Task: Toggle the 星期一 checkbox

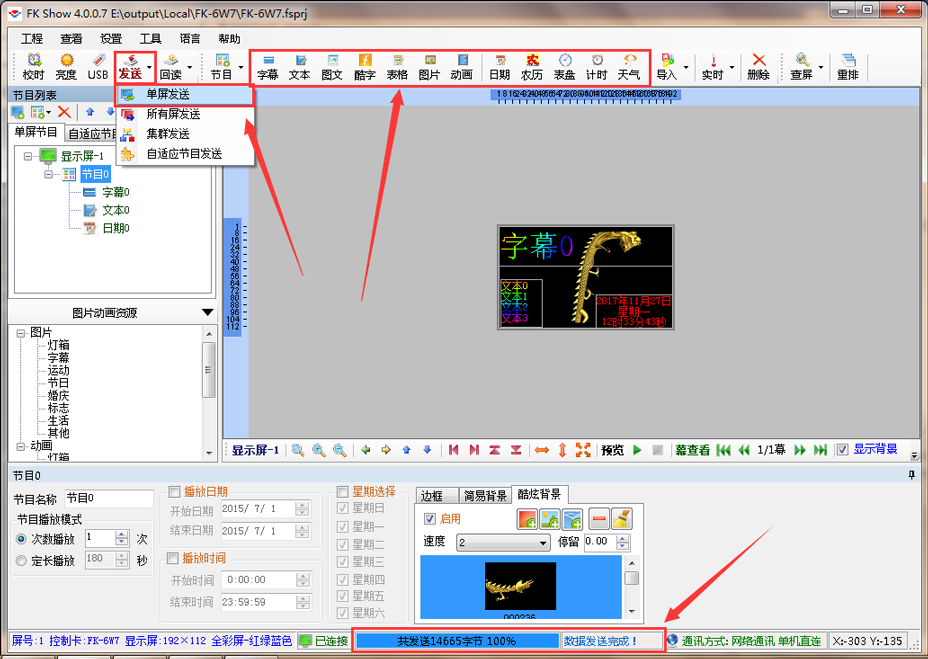Action: (x=342, y=526)
